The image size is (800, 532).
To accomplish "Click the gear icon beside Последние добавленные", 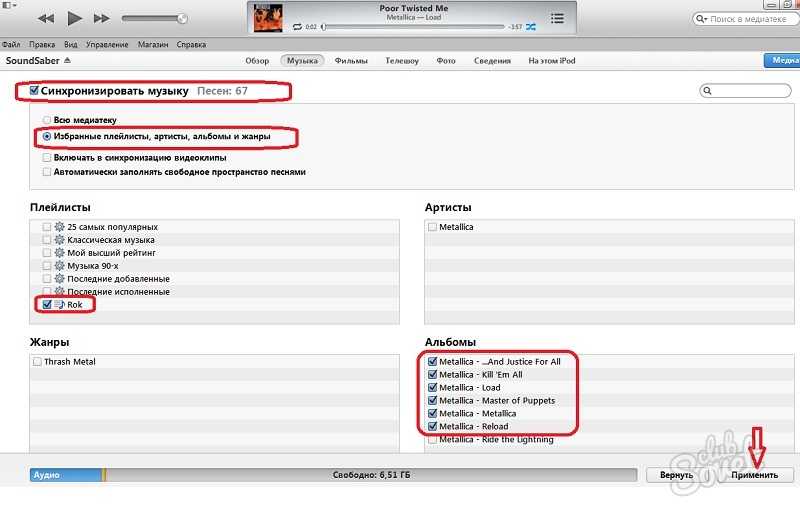I will [60, 278].
